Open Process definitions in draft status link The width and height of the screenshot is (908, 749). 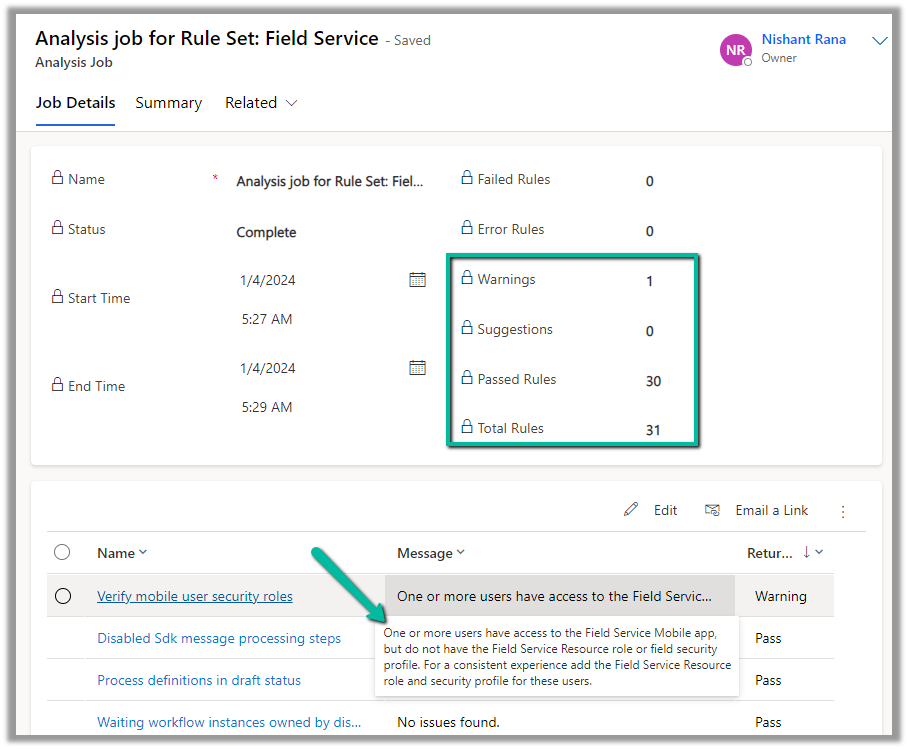click(199, 680)
